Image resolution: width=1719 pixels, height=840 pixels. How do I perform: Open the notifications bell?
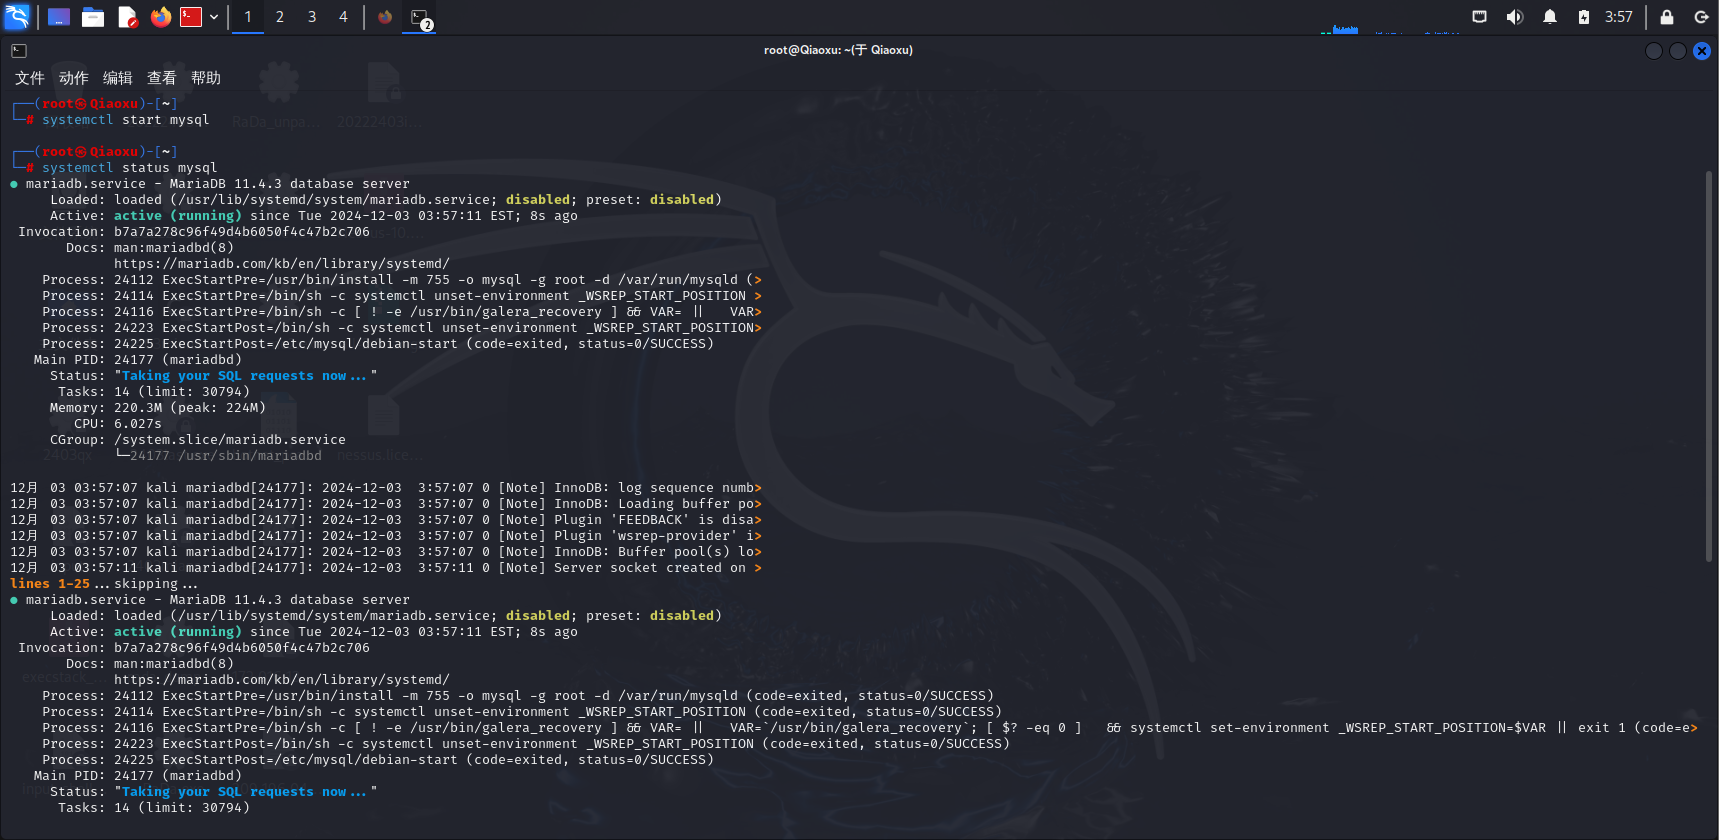[x=1550, y=17]
